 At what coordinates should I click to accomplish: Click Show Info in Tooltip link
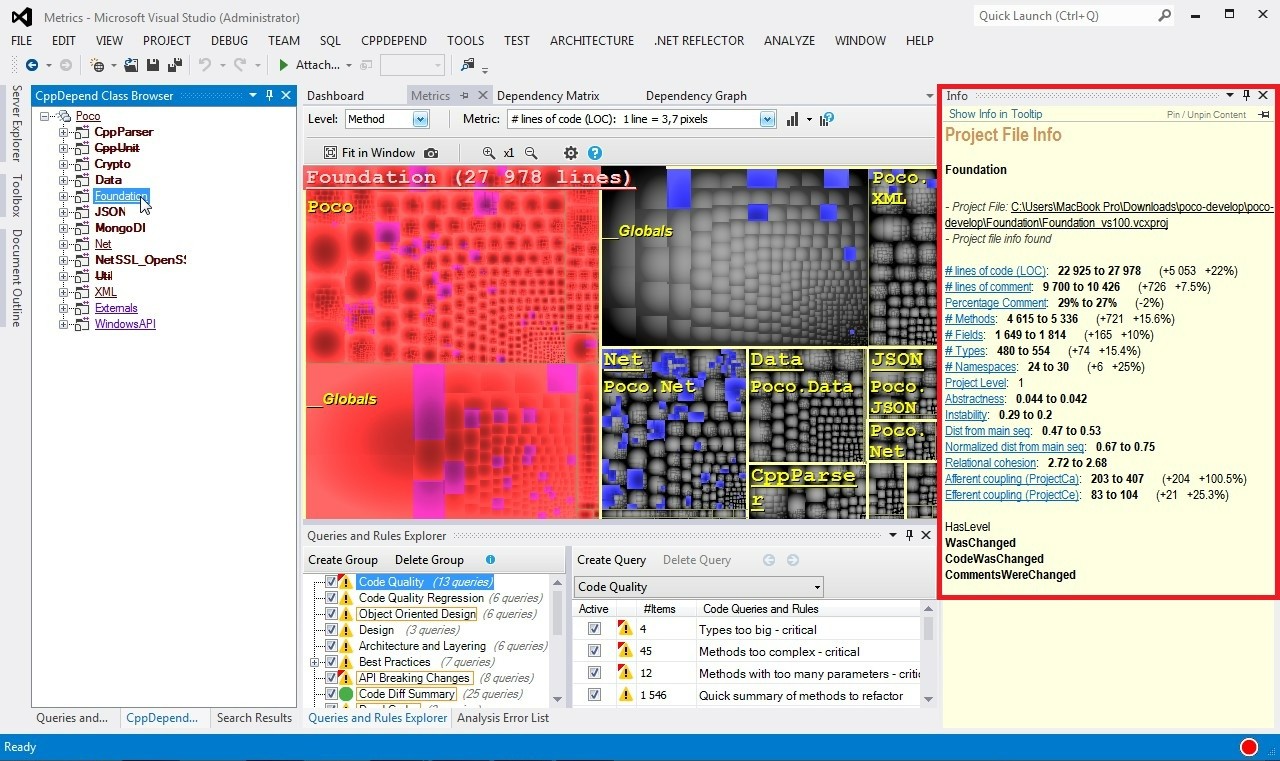click(995, 115)
